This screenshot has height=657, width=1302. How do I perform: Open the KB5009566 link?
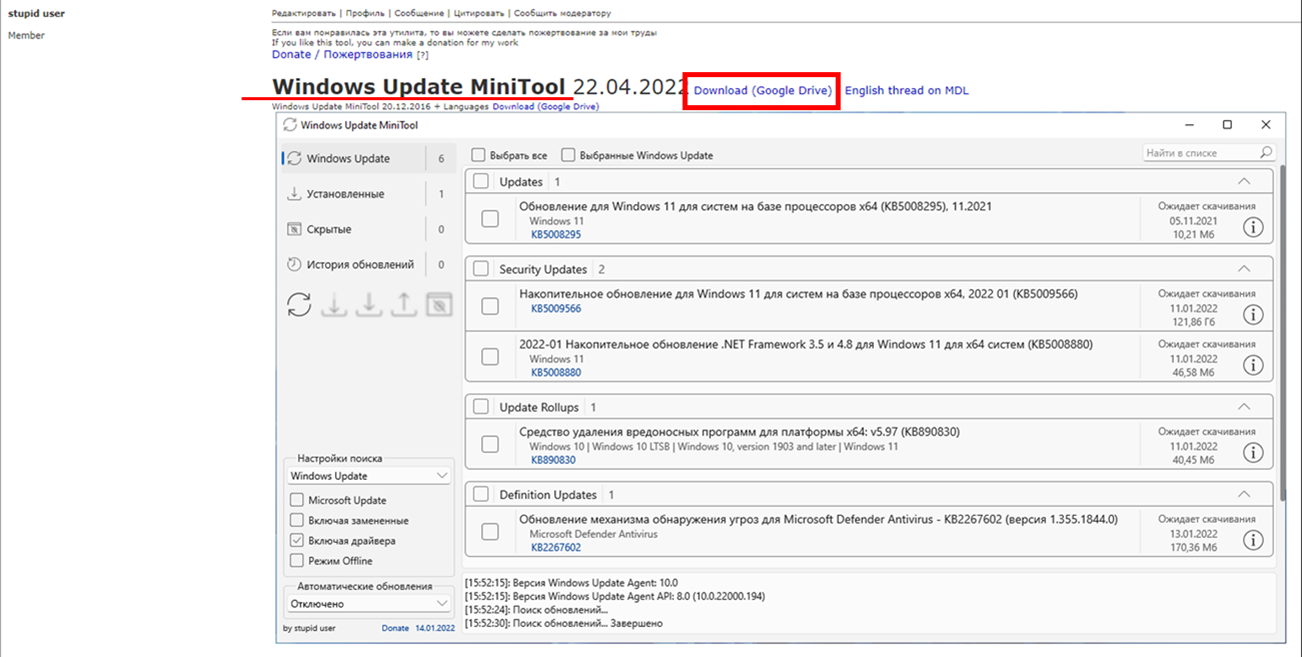[x=556, y=309]
